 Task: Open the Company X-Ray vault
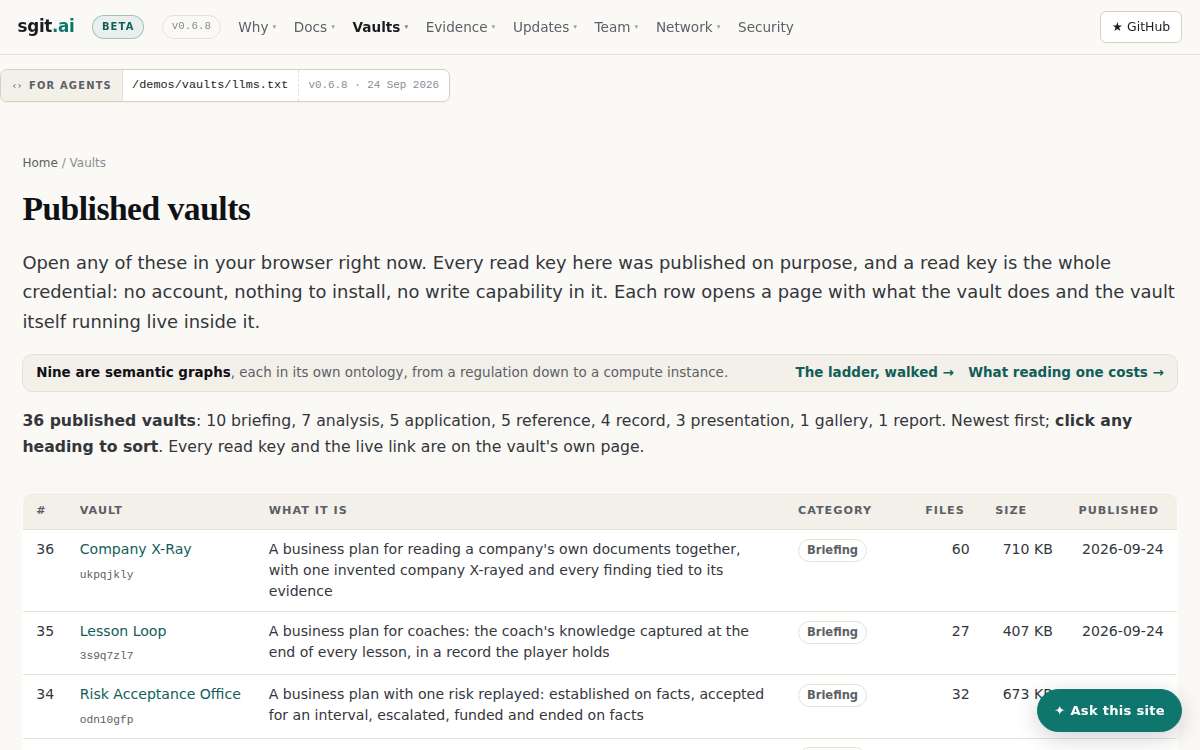(x=135, y=549)
